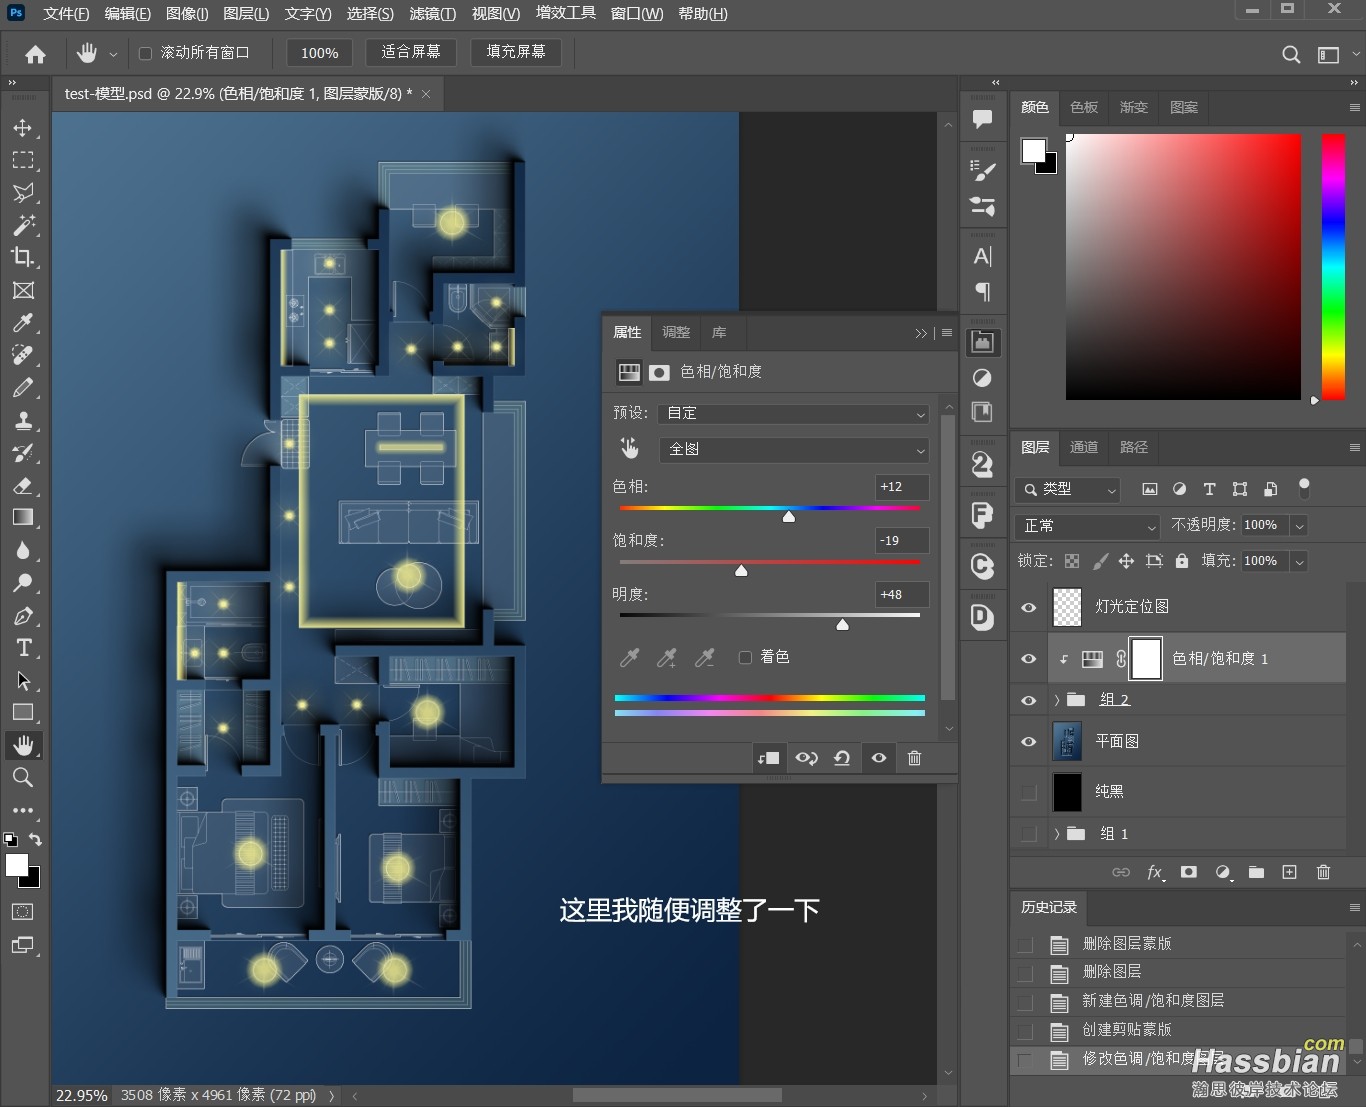Toggle scroll all windows checkbox
This screenshot has width=1366, height=1107.
(x=145, y=53)
